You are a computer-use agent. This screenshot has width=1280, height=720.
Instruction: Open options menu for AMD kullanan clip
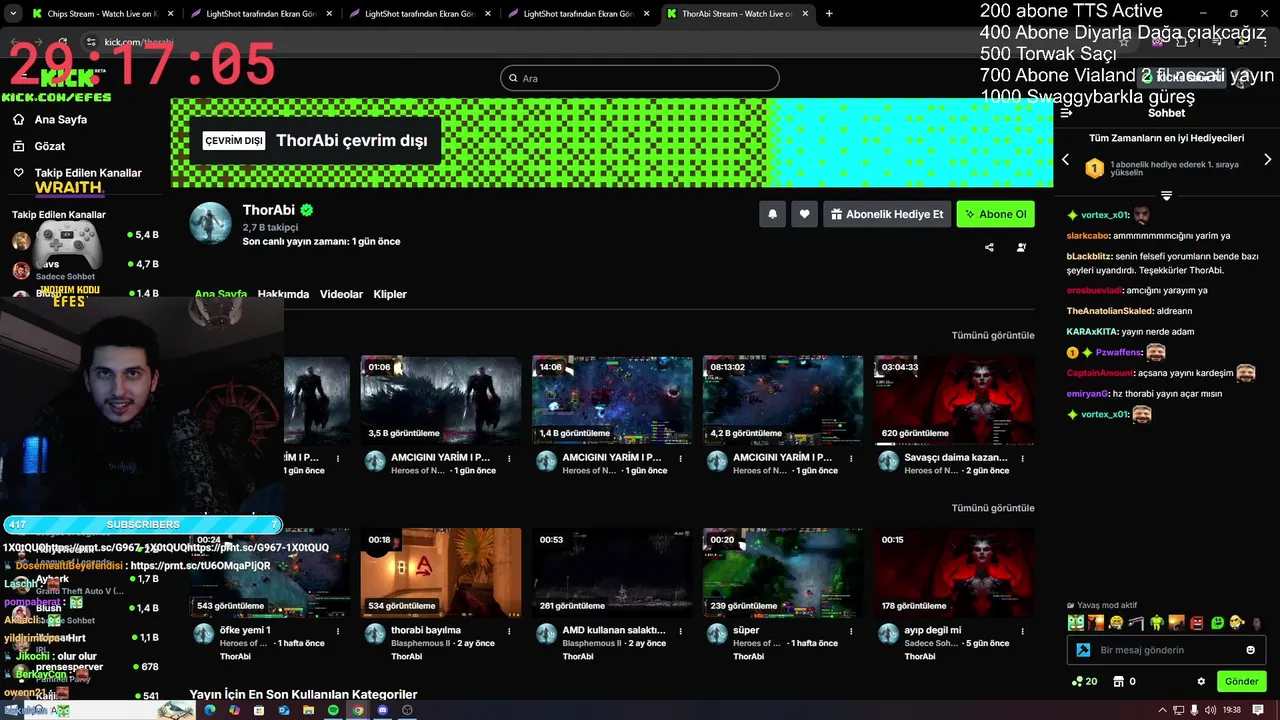tap(680, 632)
